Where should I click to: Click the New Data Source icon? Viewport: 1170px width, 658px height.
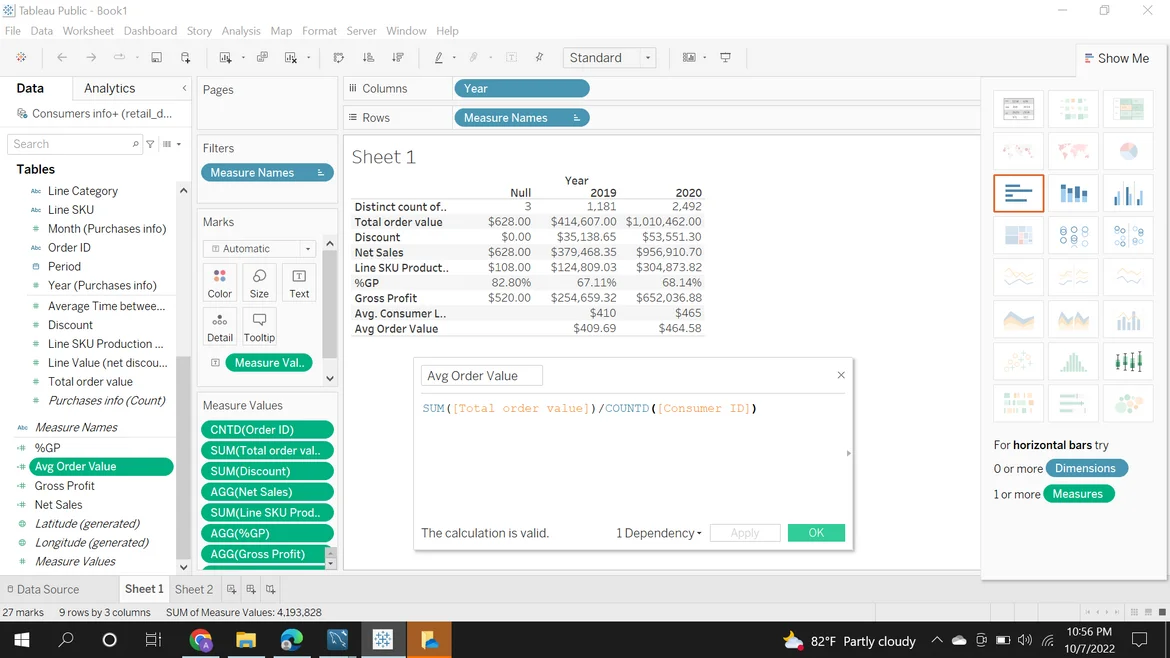tap(186, 58)
